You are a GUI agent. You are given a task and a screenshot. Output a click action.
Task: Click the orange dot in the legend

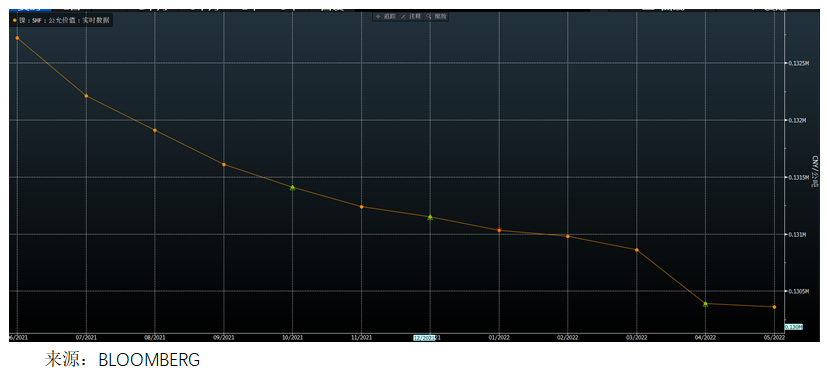[15, 20]
